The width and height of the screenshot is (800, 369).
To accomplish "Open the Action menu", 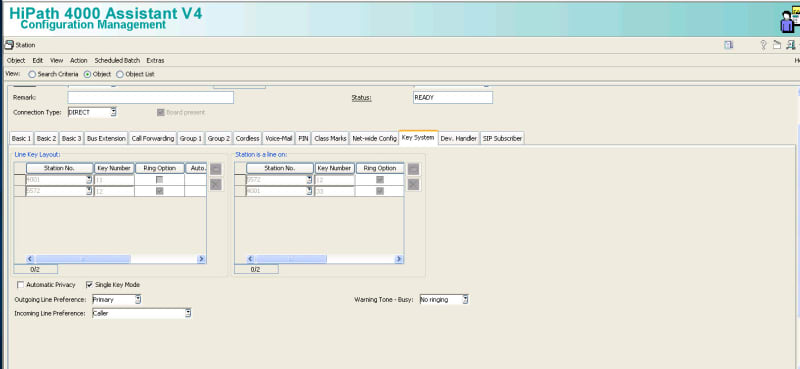I will [79, 60].
